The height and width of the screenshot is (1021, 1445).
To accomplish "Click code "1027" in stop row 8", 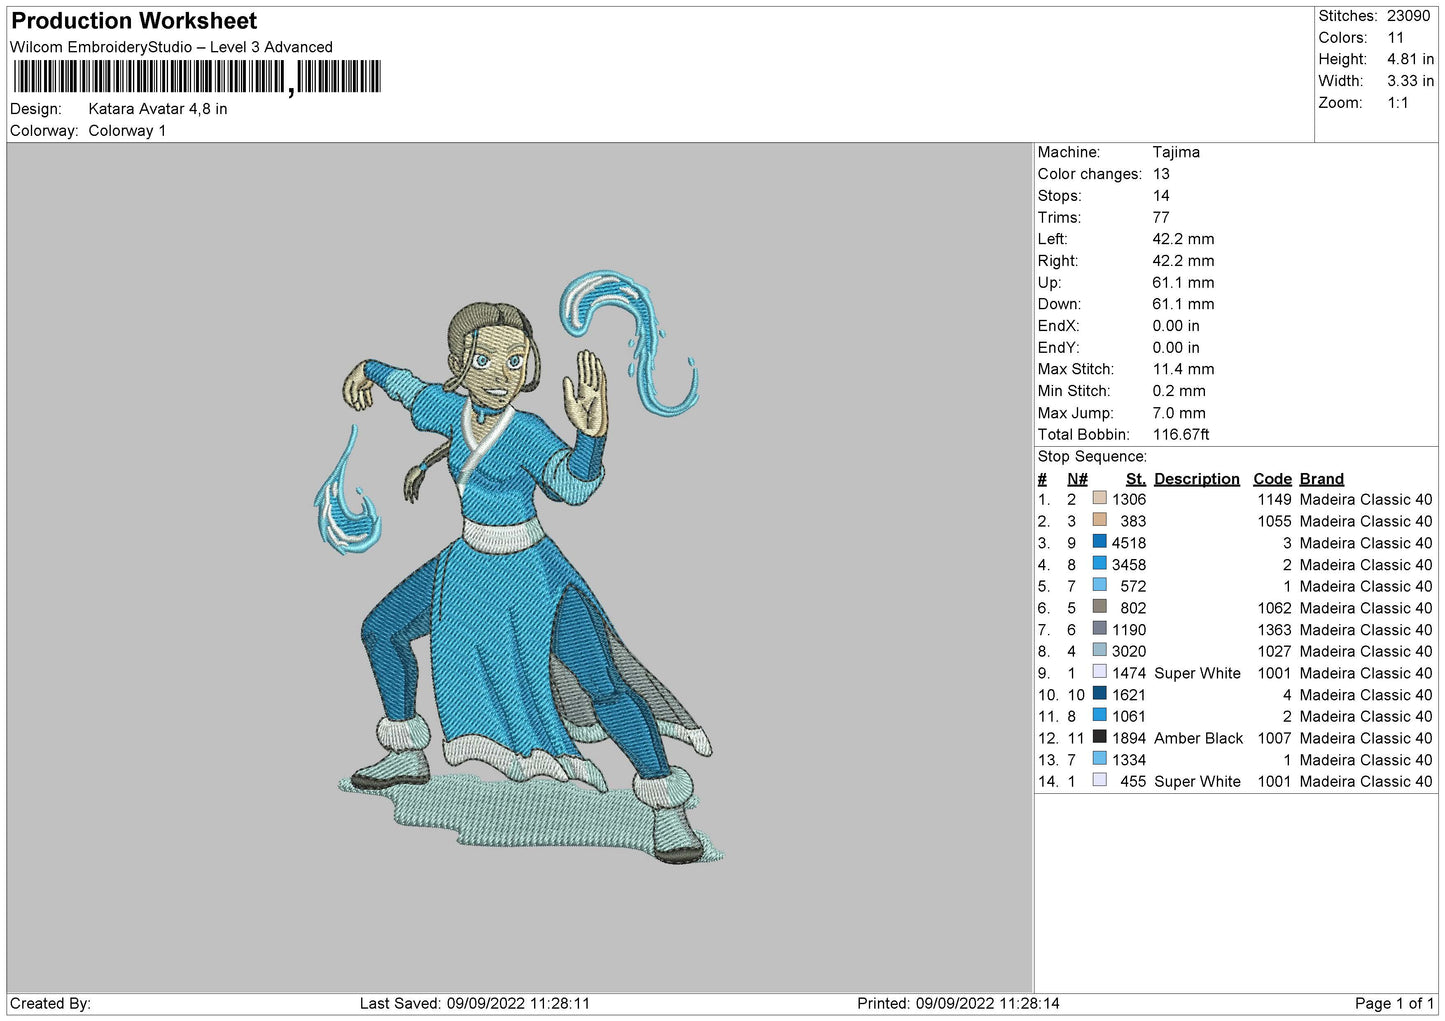I will (x=1275, y=651).
